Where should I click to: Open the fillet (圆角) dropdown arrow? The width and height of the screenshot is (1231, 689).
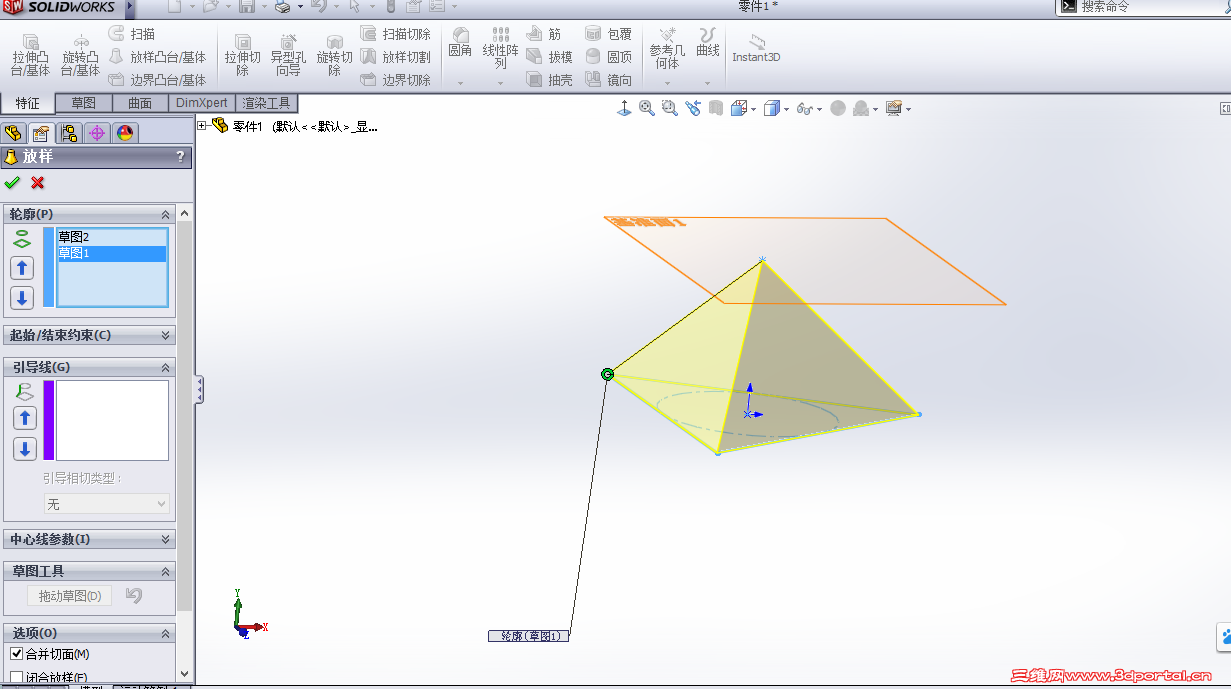point(460,82)
